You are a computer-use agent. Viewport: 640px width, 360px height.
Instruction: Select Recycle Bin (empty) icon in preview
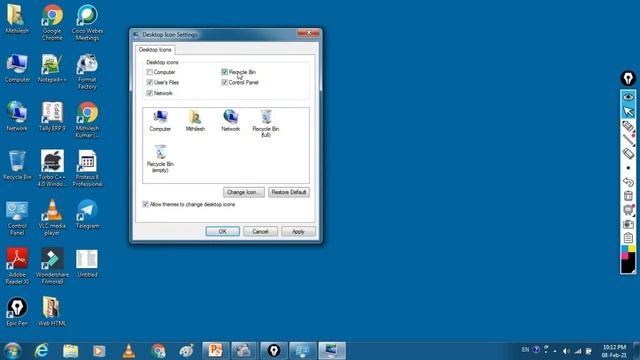(x=160, y=159)
